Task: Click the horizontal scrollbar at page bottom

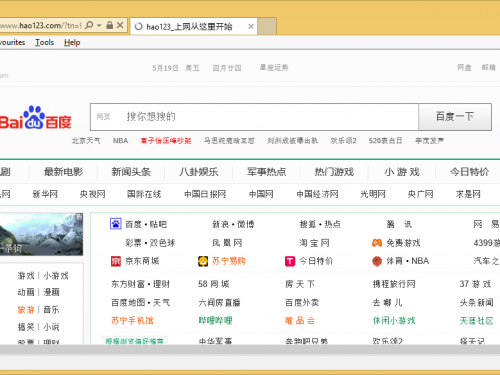Action: 250,350
